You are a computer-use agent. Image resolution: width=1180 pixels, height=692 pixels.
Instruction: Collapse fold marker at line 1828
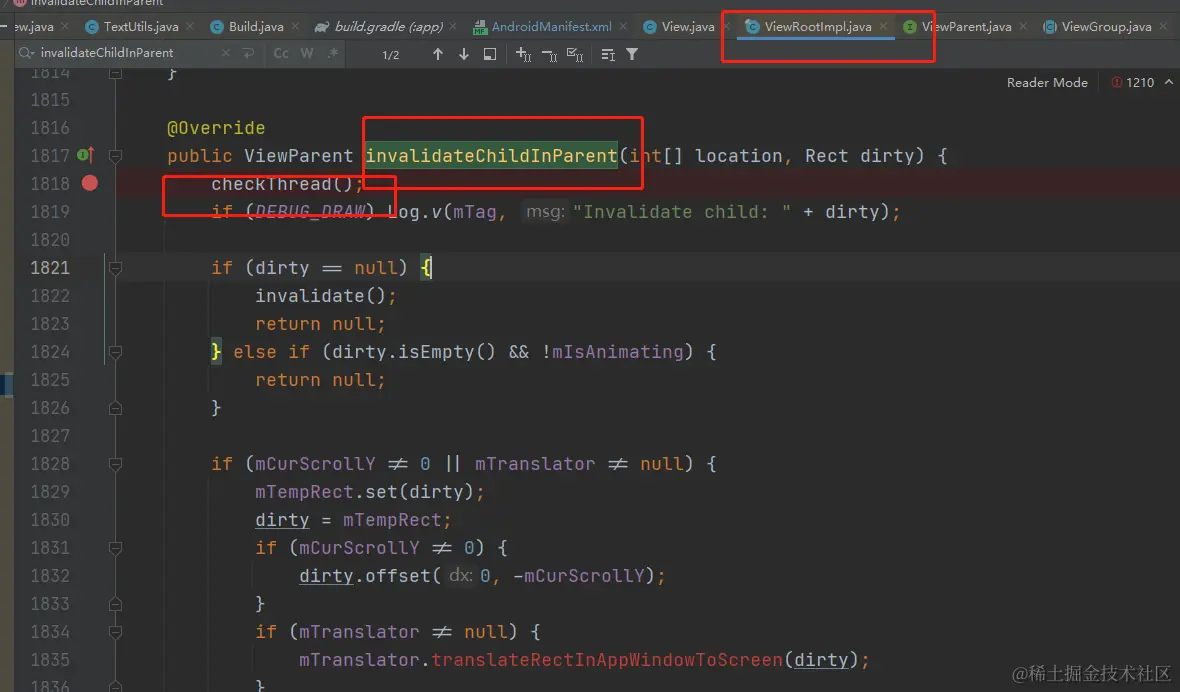click(115, 463)
